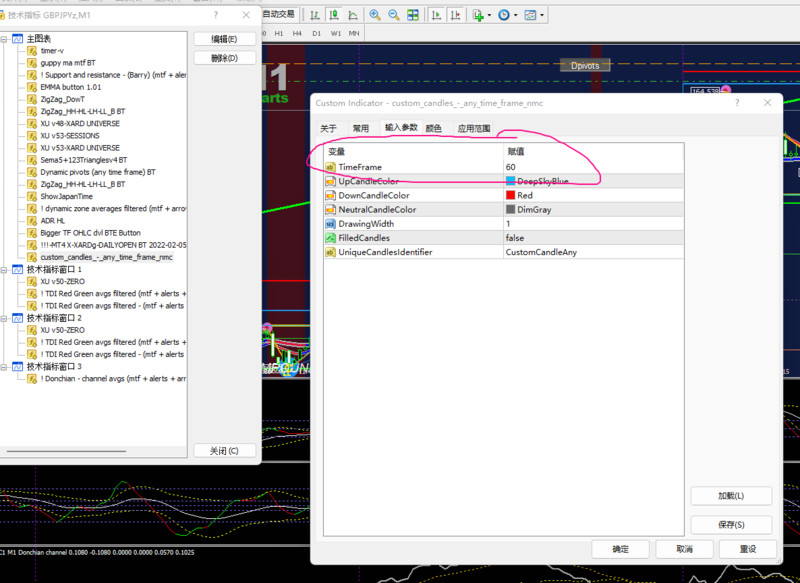Click the 编辑(E) button
800x583 pixels.
224,39
